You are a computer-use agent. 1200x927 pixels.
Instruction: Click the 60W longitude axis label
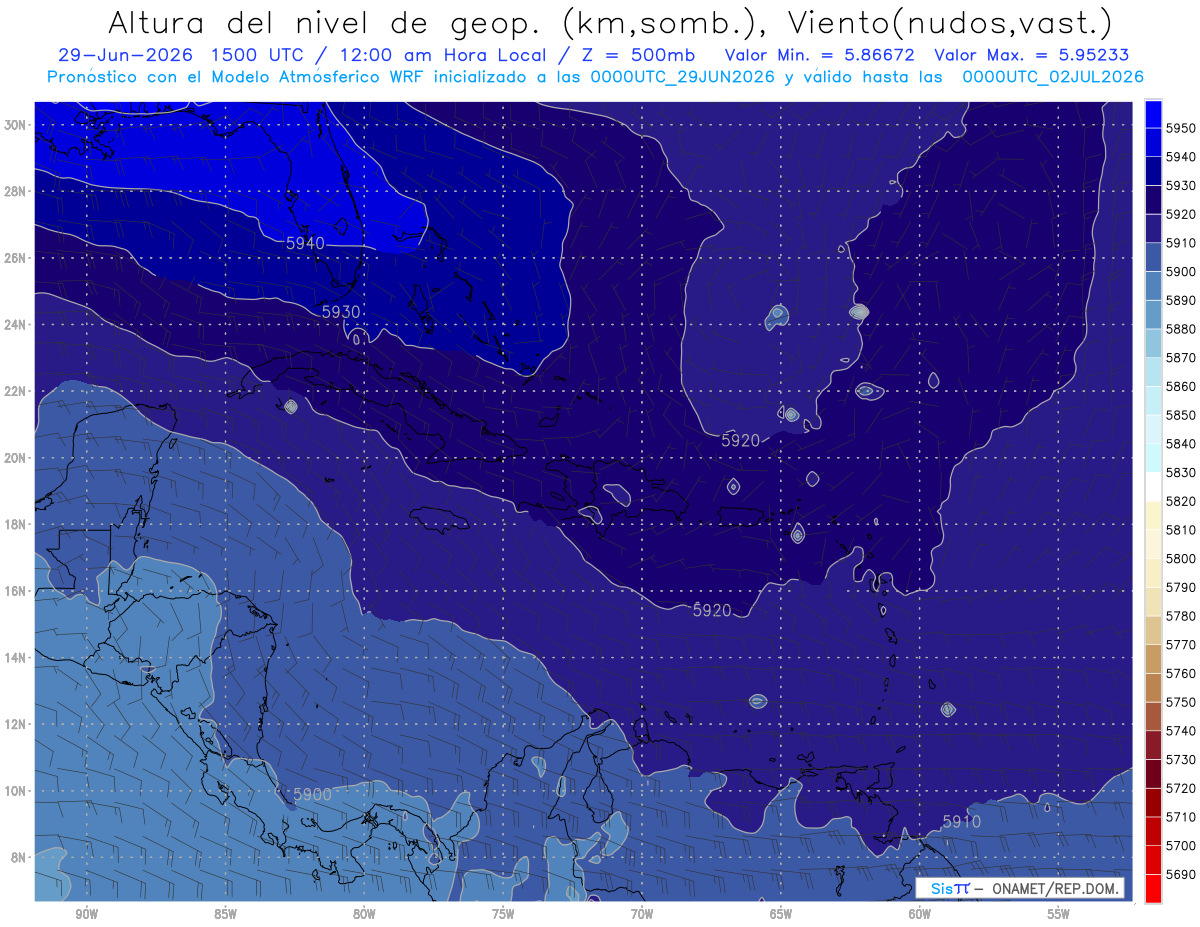tap(920, 914)
